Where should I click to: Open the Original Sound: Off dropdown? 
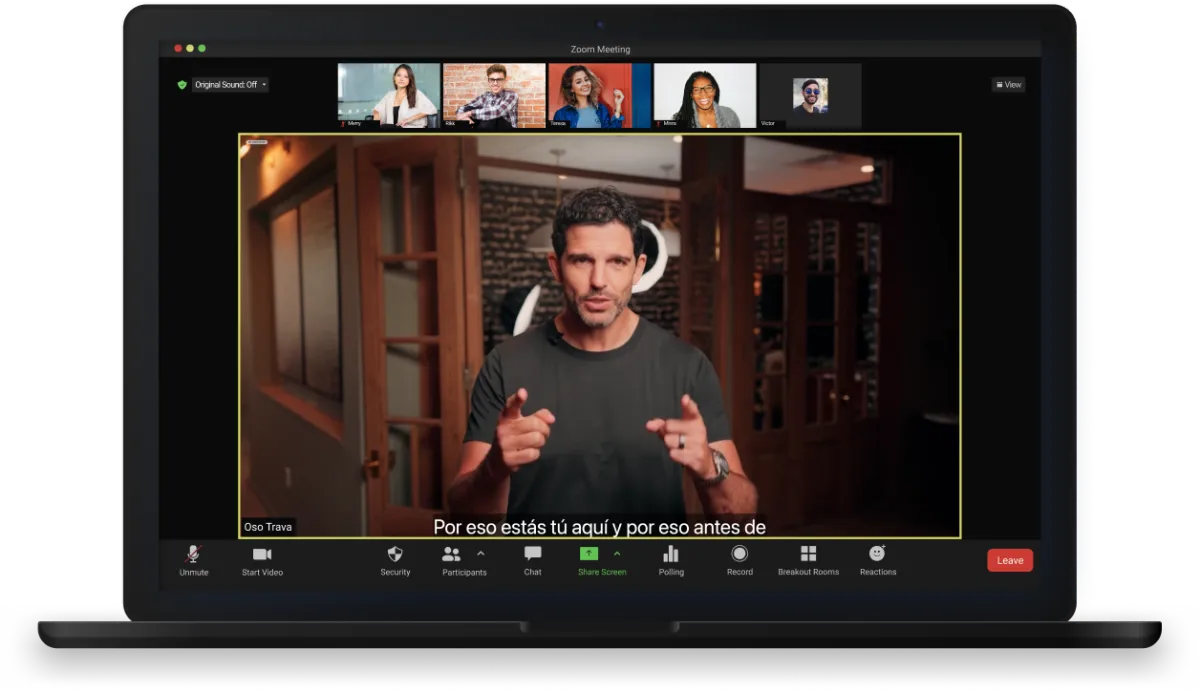click(230, 85)
